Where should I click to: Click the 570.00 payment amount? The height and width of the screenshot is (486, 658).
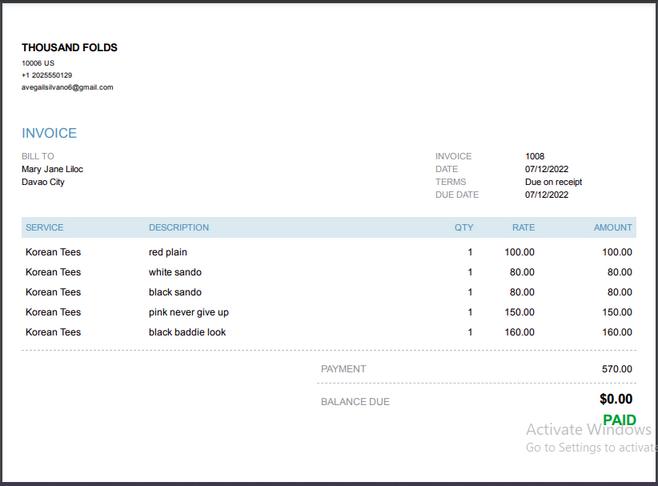tap(616, 369)
